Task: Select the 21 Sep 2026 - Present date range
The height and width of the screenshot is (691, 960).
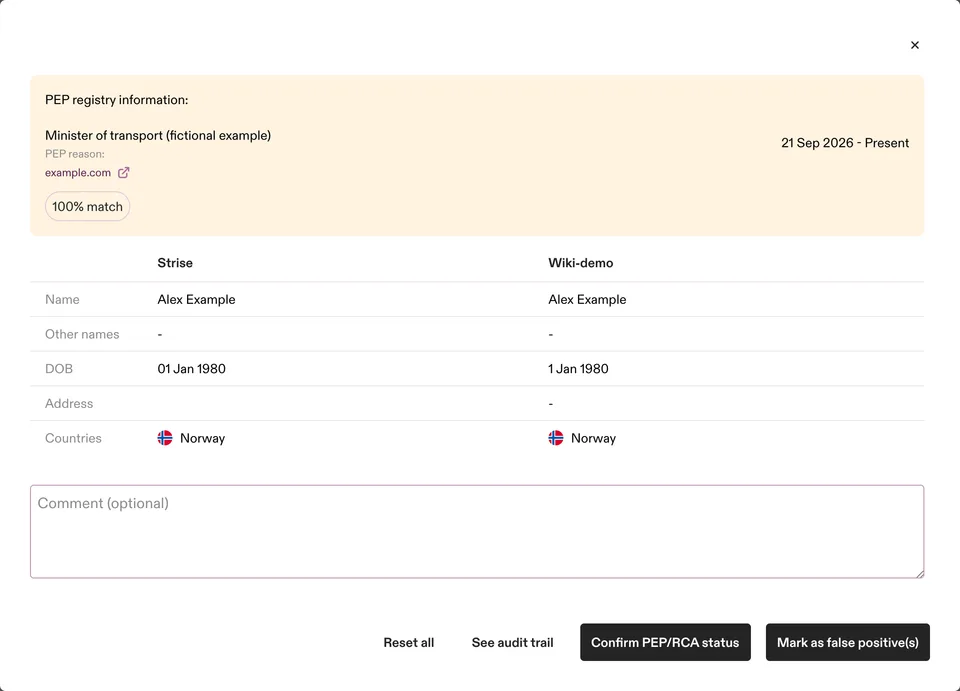Action: (845, 143)
